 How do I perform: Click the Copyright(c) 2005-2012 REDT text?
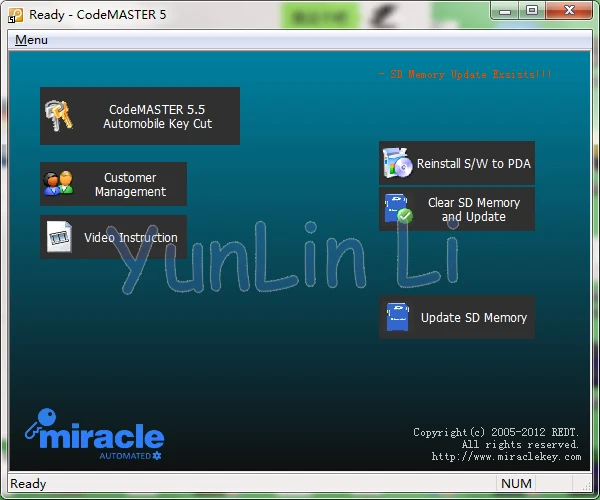496,432
